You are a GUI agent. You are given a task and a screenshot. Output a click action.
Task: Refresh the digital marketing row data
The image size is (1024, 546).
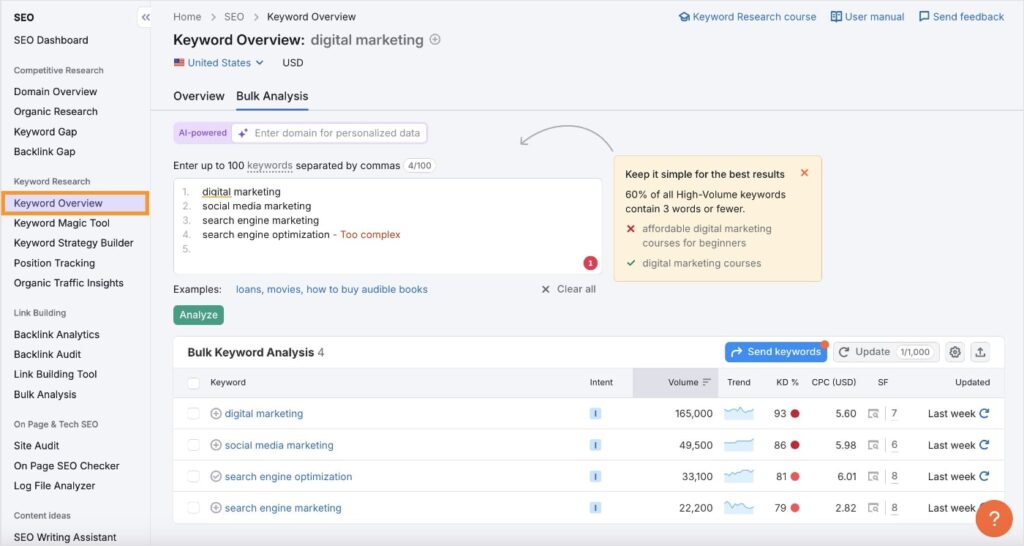tap(984, 413)
